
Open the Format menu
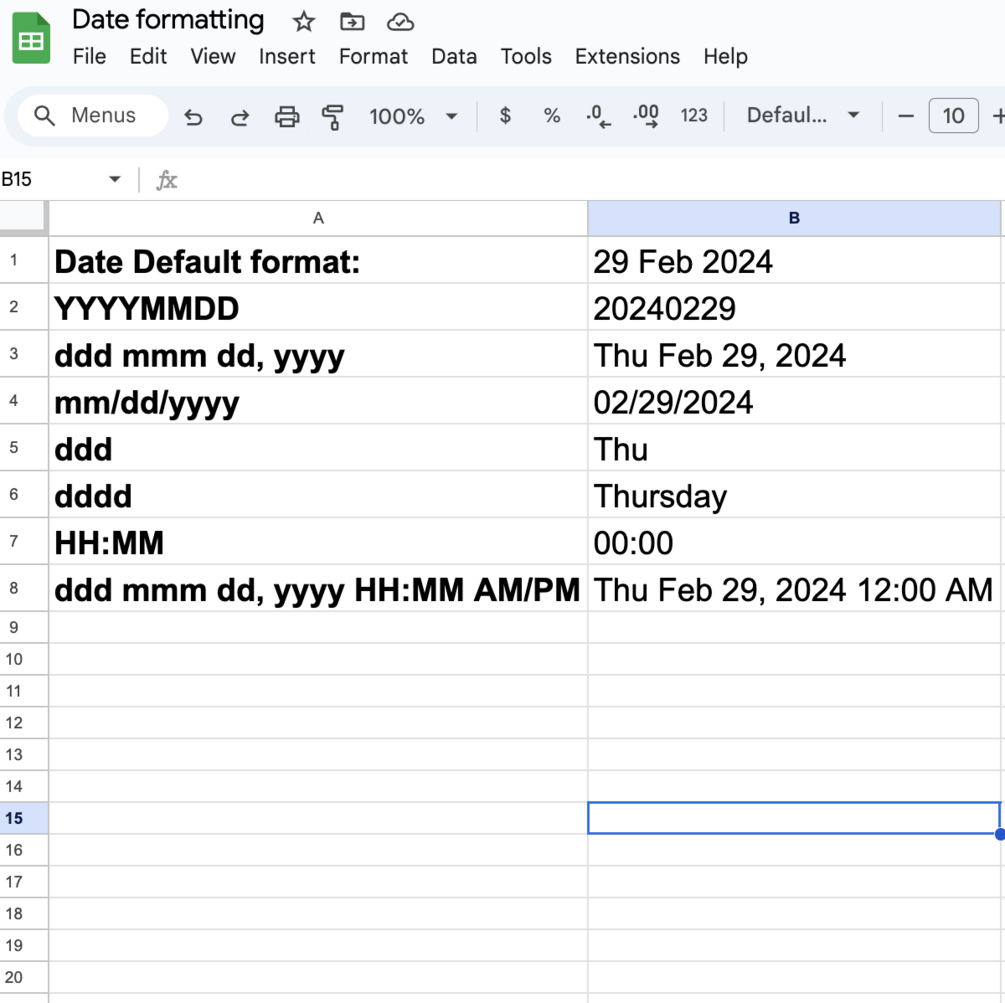373,56
